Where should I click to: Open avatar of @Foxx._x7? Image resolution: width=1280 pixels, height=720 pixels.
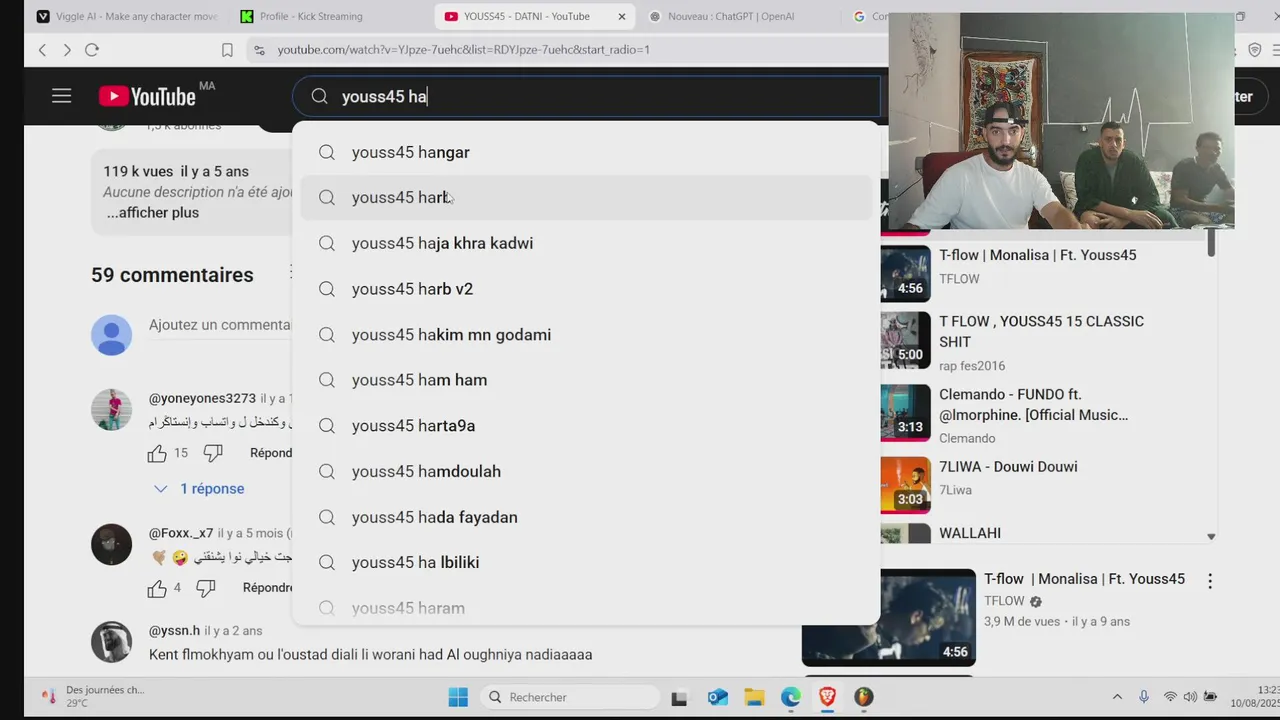111,545
